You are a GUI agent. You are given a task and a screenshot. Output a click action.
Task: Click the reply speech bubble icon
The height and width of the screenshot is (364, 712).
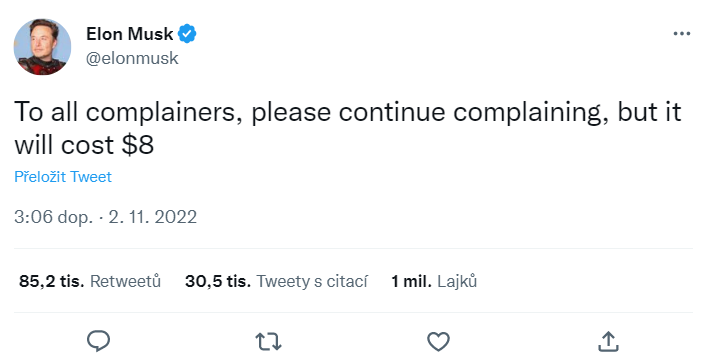(98, 341)
